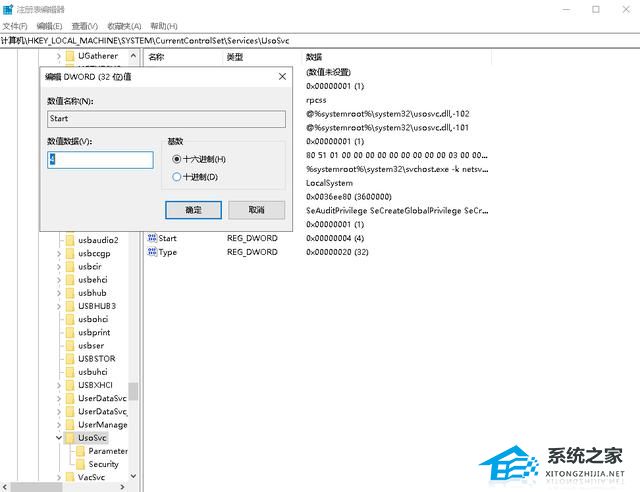
Task: Click the Type DWORD value icon
Action: (x=153, y=252)
